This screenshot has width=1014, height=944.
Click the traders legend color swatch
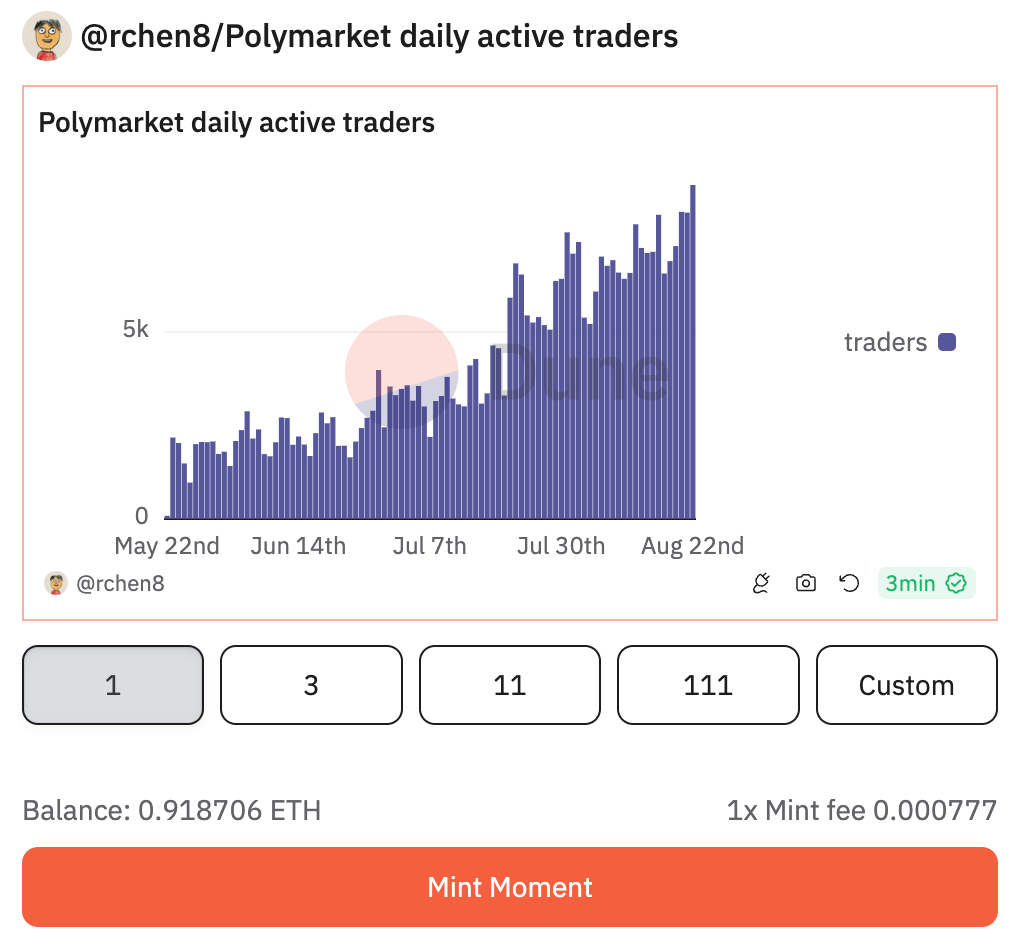pyautogui.click(x=947, y=342)
